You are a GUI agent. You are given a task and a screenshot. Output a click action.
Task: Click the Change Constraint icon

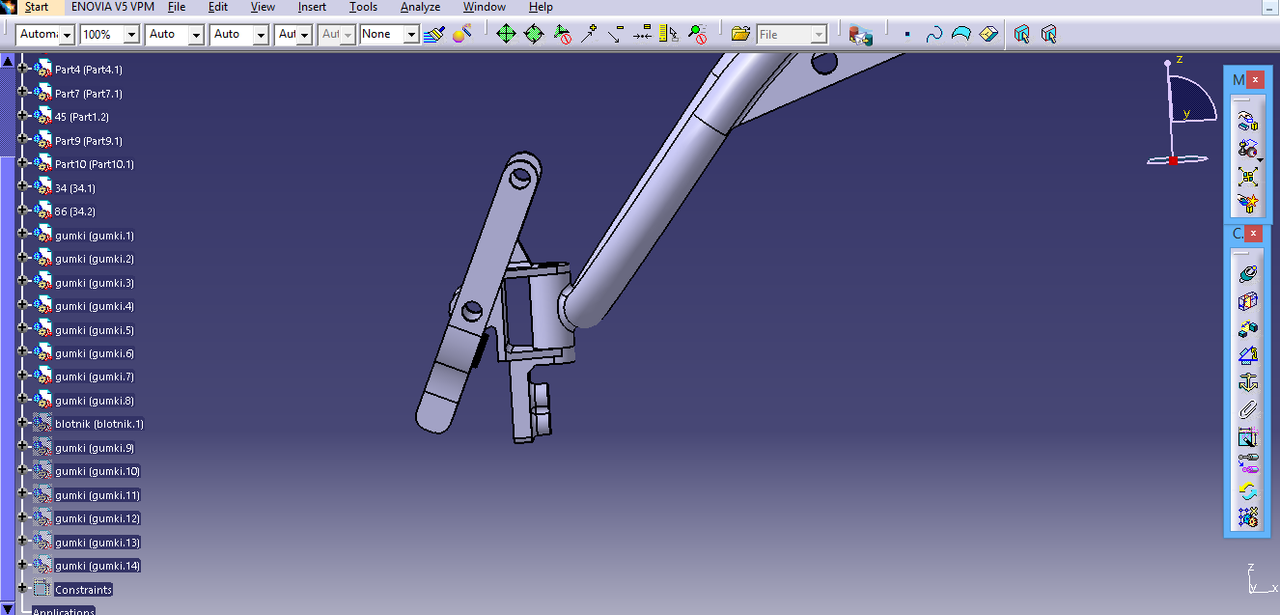[1247, 490]
